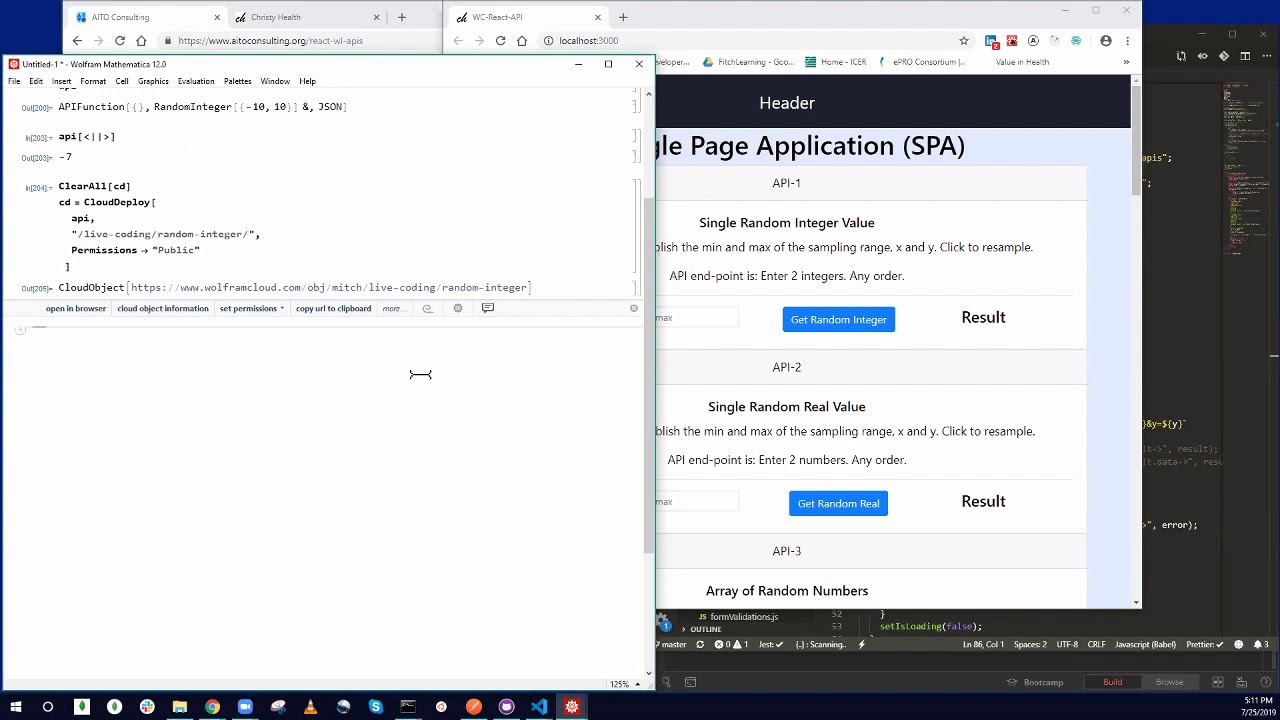This screenshot has height=720, width=1280.
Task: Close the Christy Health tab
Action: pos(377,17)
